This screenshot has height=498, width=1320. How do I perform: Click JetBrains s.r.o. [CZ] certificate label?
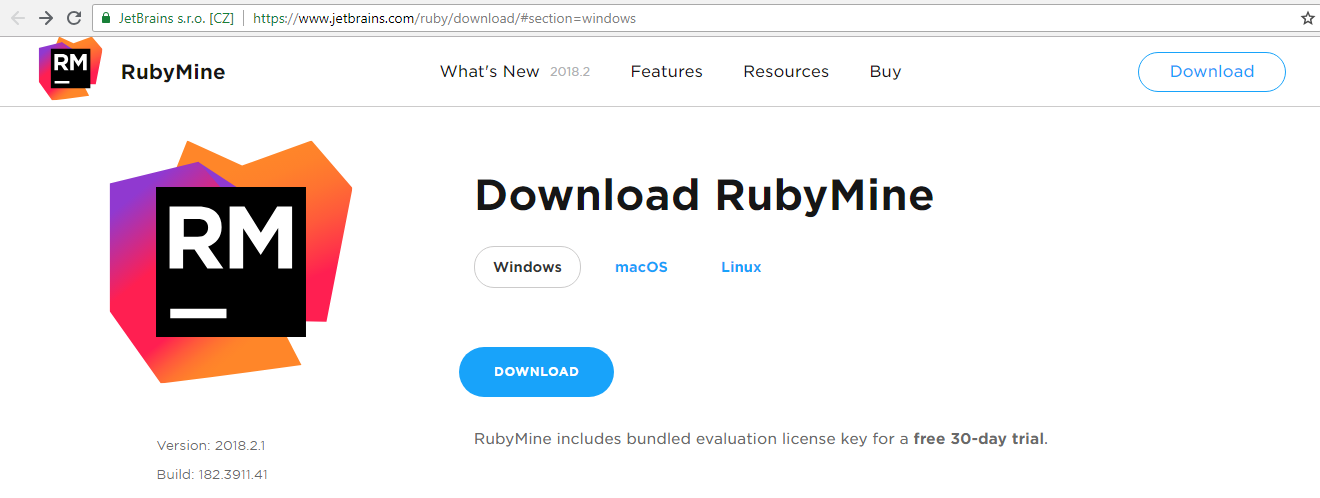tap(176, 18)
